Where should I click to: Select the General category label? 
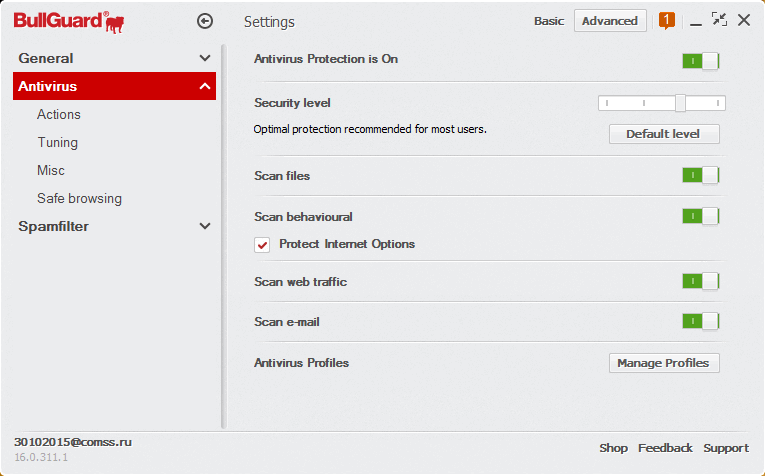tap(46, 59)
